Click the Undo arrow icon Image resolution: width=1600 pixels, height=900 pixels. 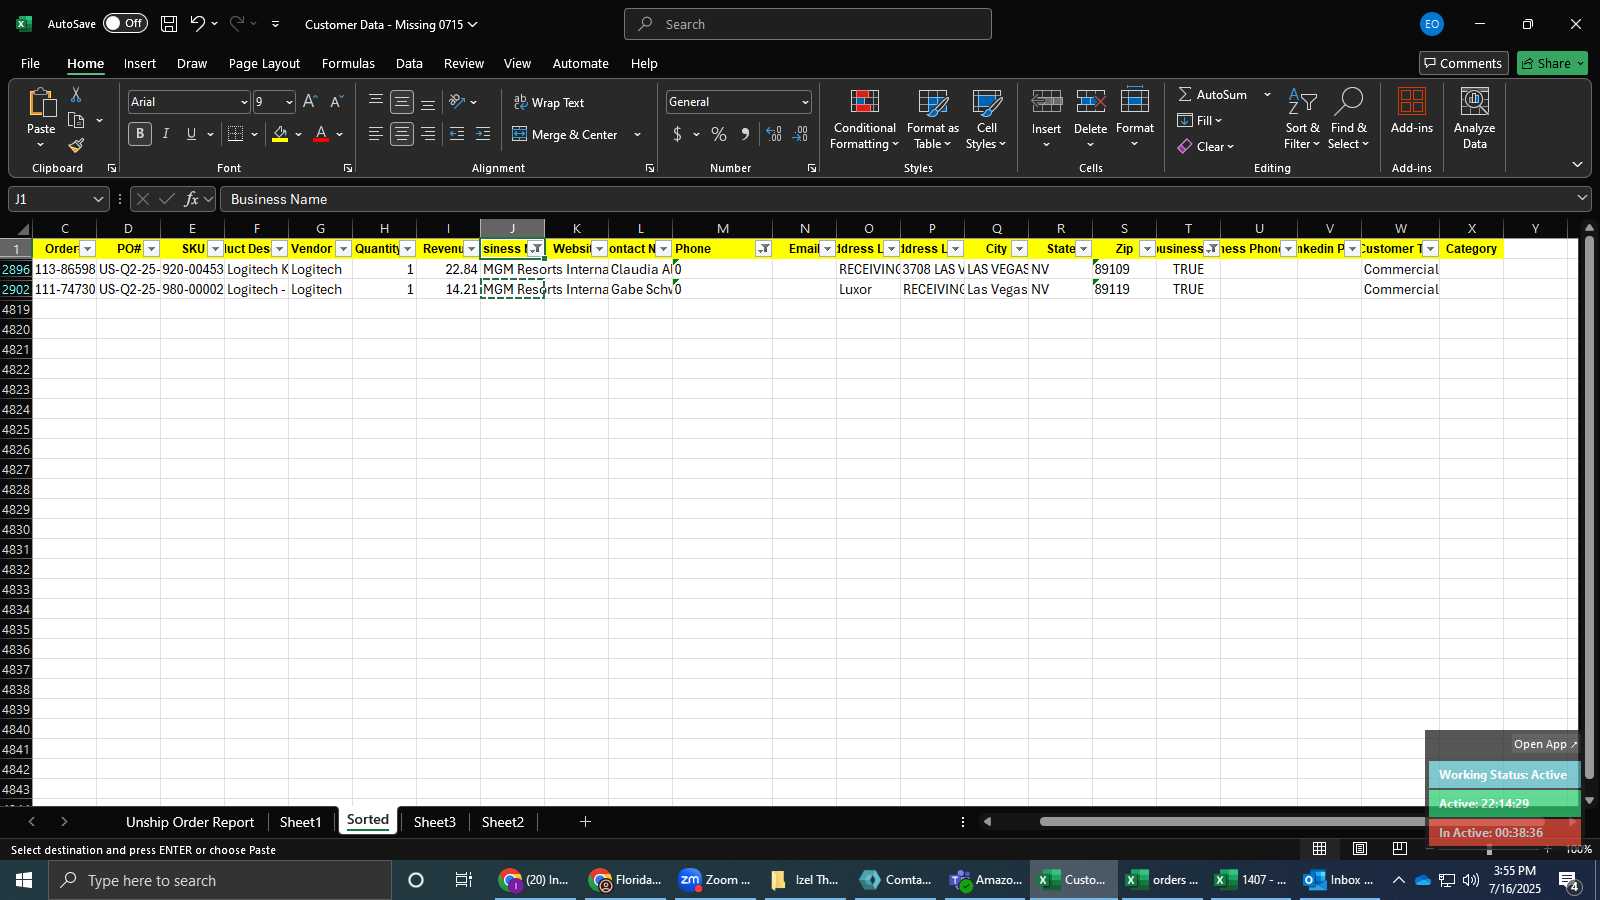point(197,24)
